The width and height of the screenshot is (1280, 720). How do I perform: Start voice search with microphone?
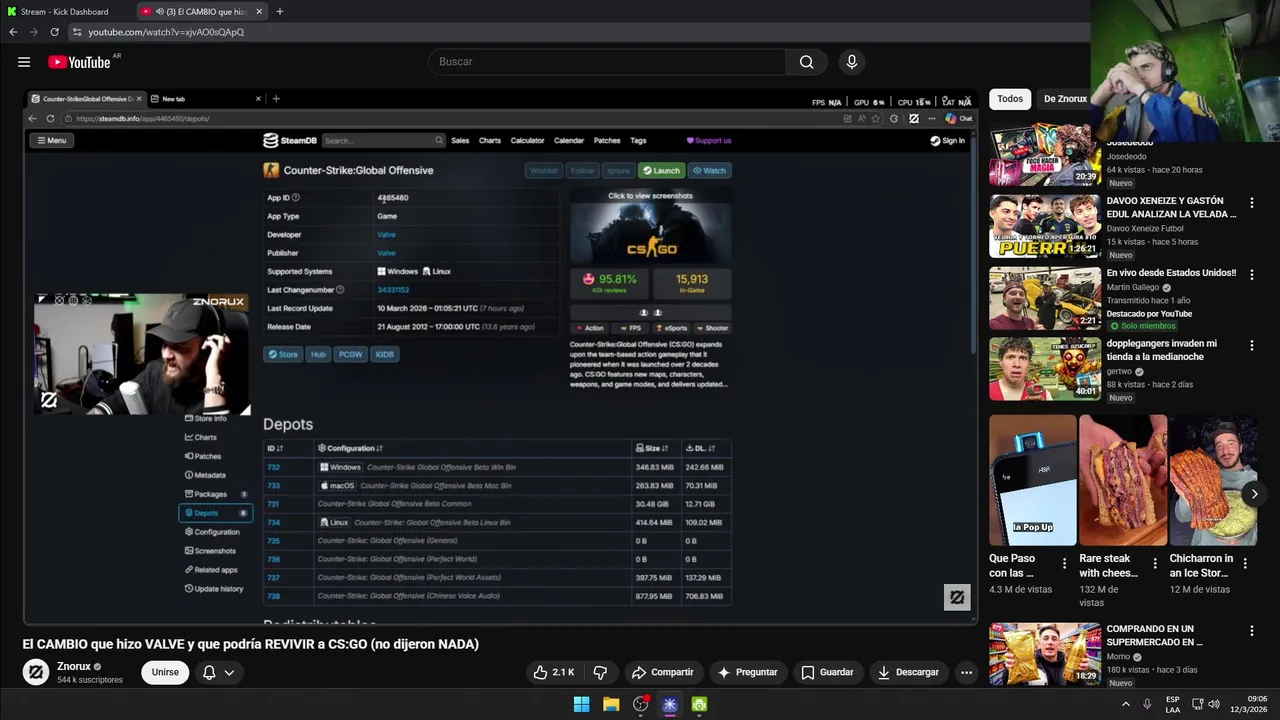pyautogui.click(x=852, y=62)
